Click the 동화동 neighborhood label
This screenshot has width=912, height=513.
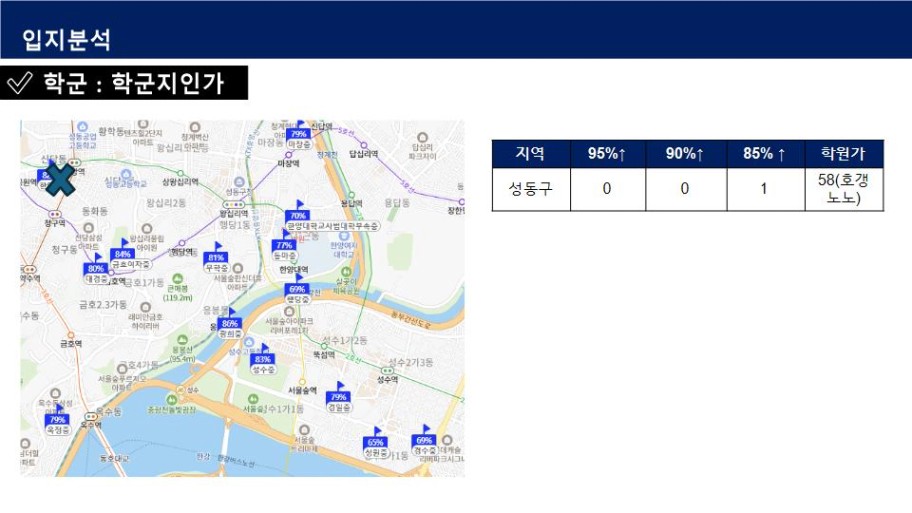pyautogui.click(x=95, y=211)
